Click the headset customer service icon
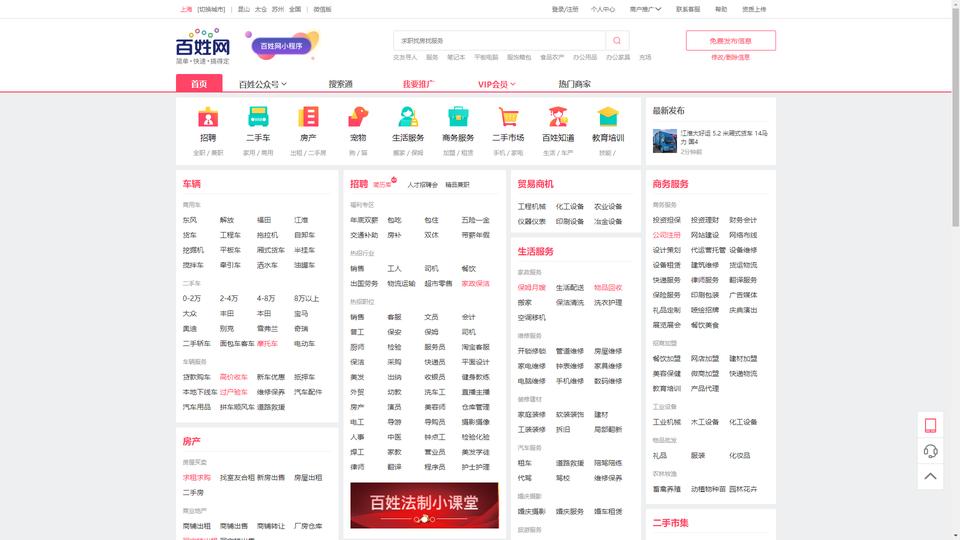 [930, 451]
